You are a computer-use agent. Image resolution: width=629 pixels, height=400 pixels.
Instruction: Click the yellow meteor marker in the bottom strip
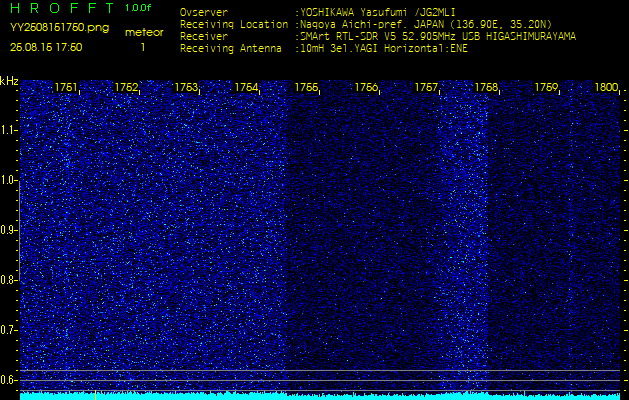point(95,396)
